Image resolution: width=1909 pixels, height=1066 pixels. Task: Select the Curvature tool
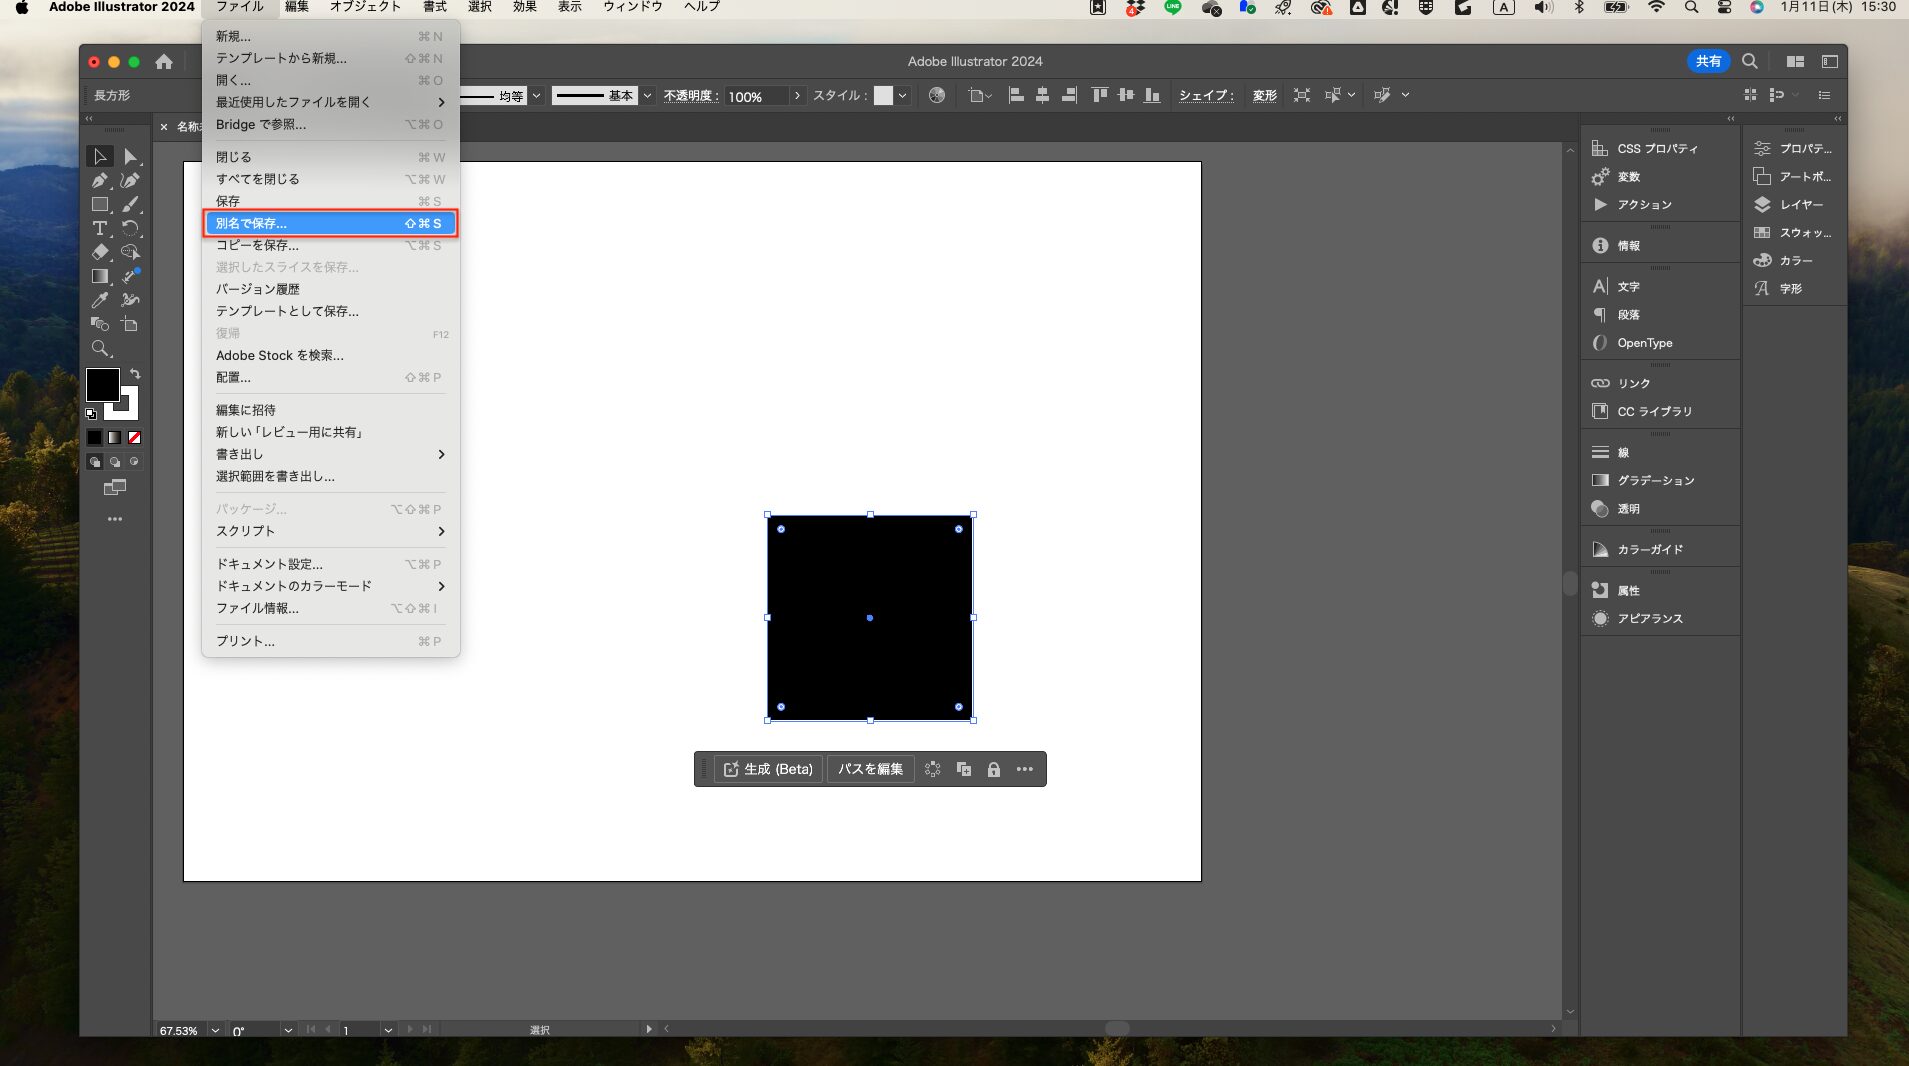[x=130, y=180]
